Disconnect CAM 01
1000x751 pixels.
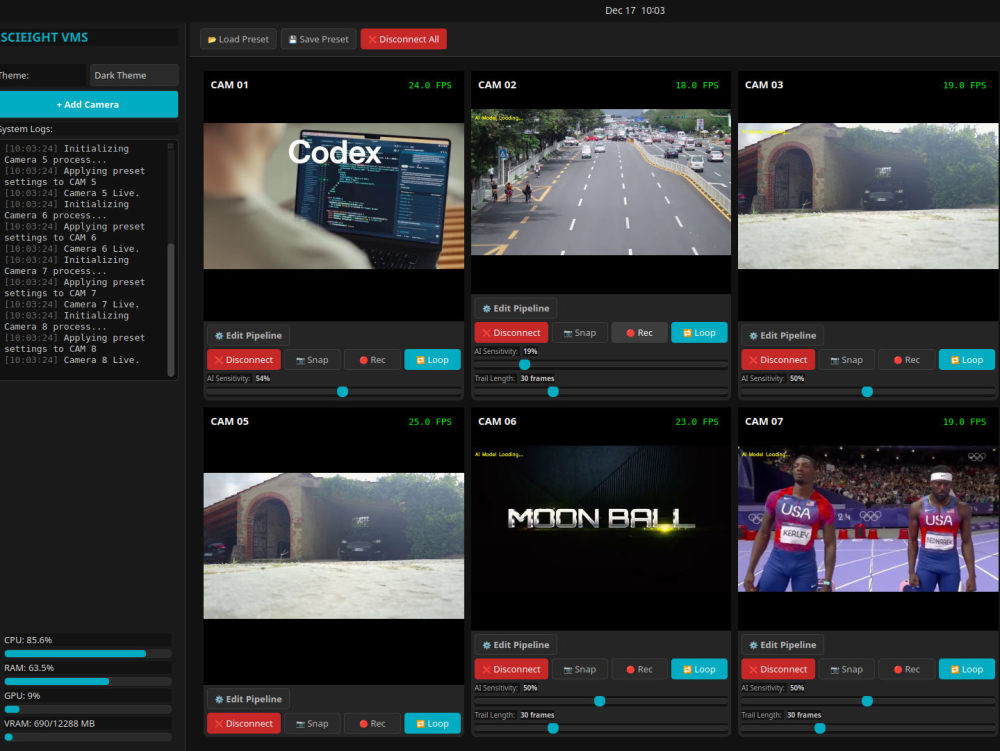click(244, 360)
